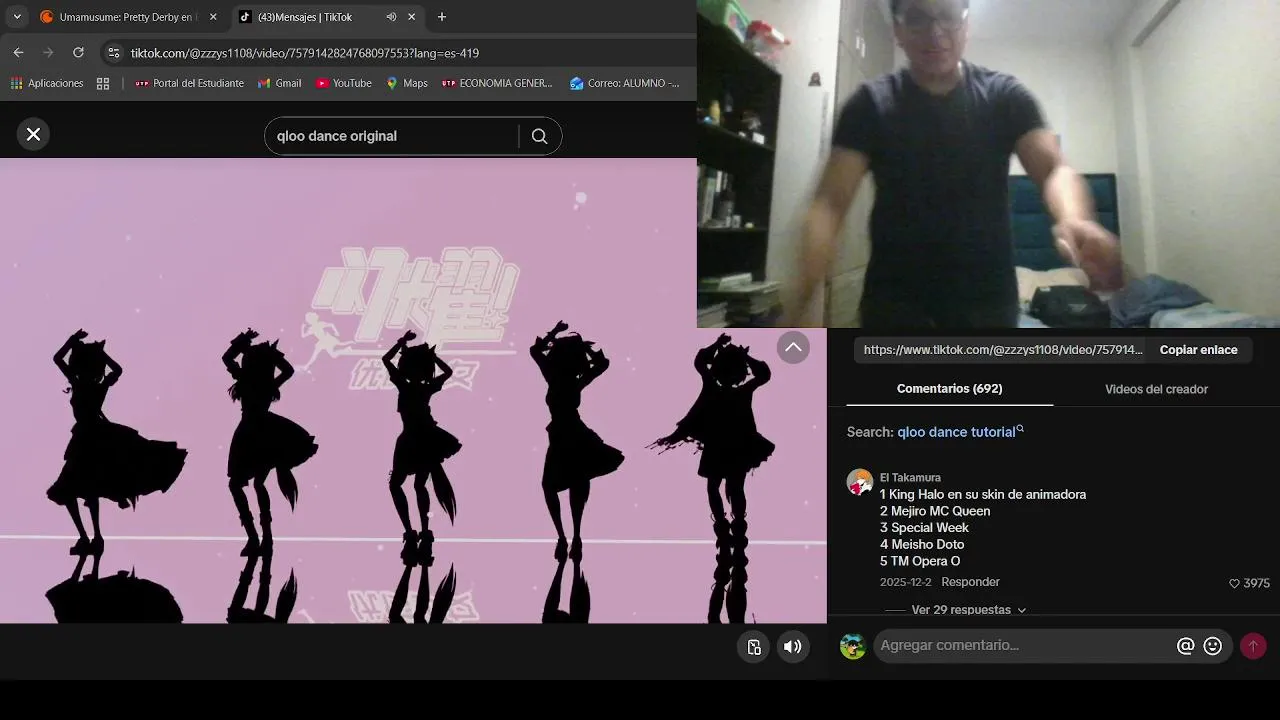
Task: Mute the TikTok video sound
Action: pos(792,646)
